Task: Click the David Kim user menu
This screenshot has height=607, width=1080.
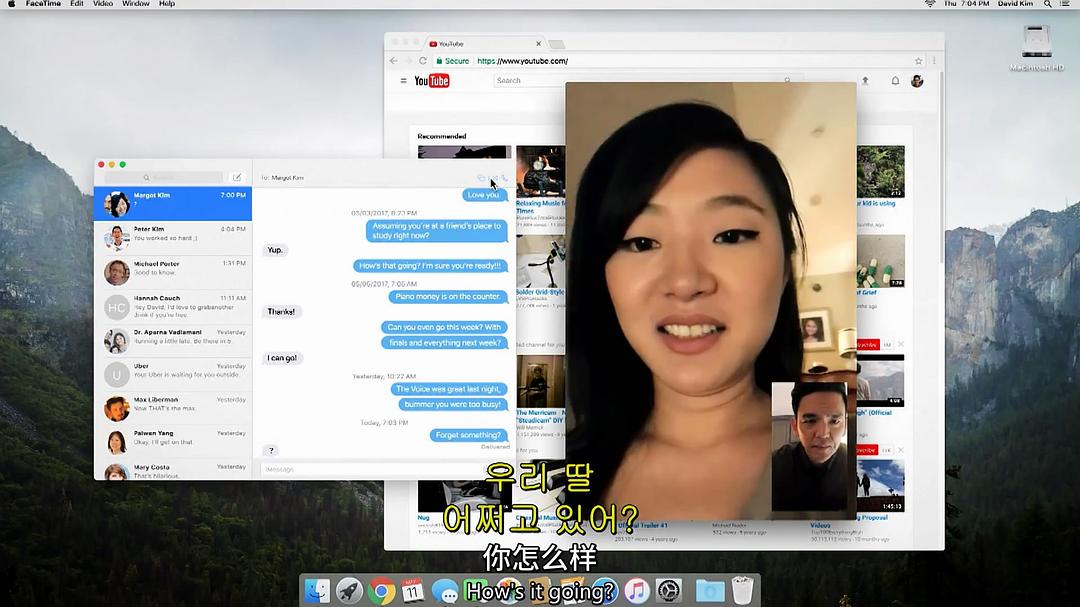Action: (1015, 4)
